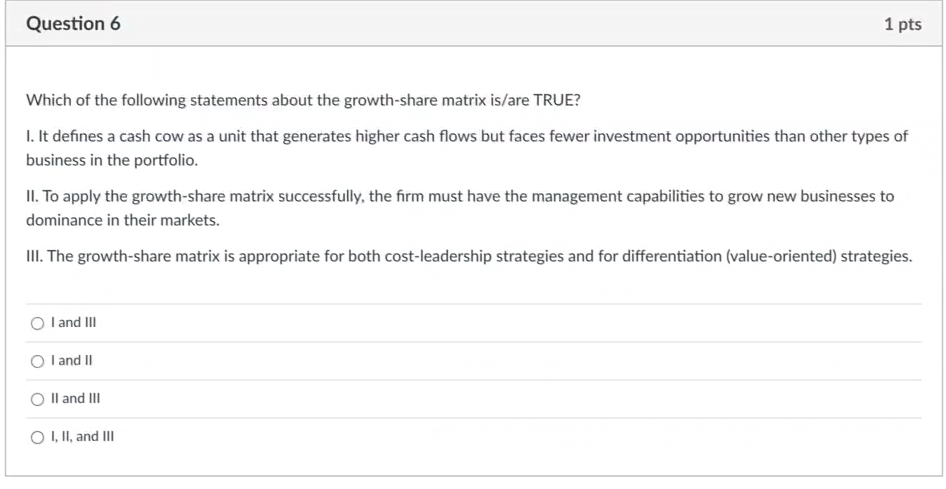Viewport: 946px width, 489px height.
Task: Click the "1 pts" points label
Action: [903, 24]
